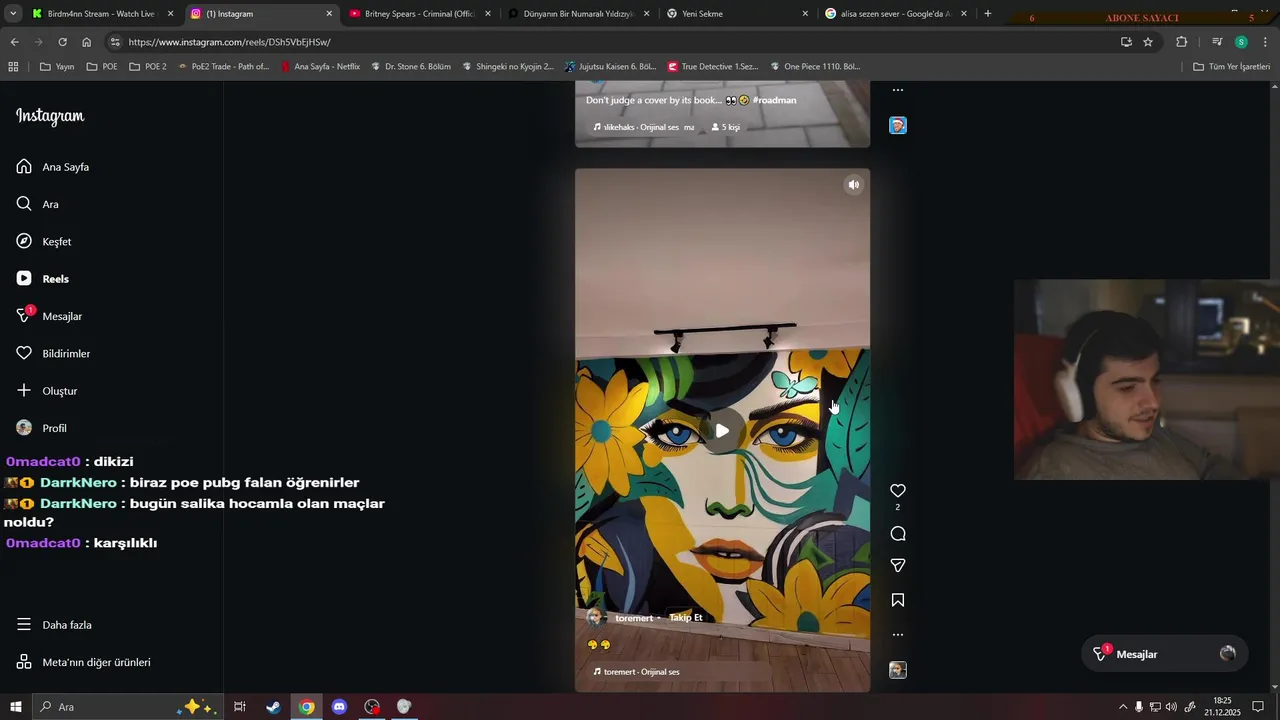This screenshot has height=720, width=1280.
Task: Open audio thumbnail of the roadman reel
Action: (898, 125)
